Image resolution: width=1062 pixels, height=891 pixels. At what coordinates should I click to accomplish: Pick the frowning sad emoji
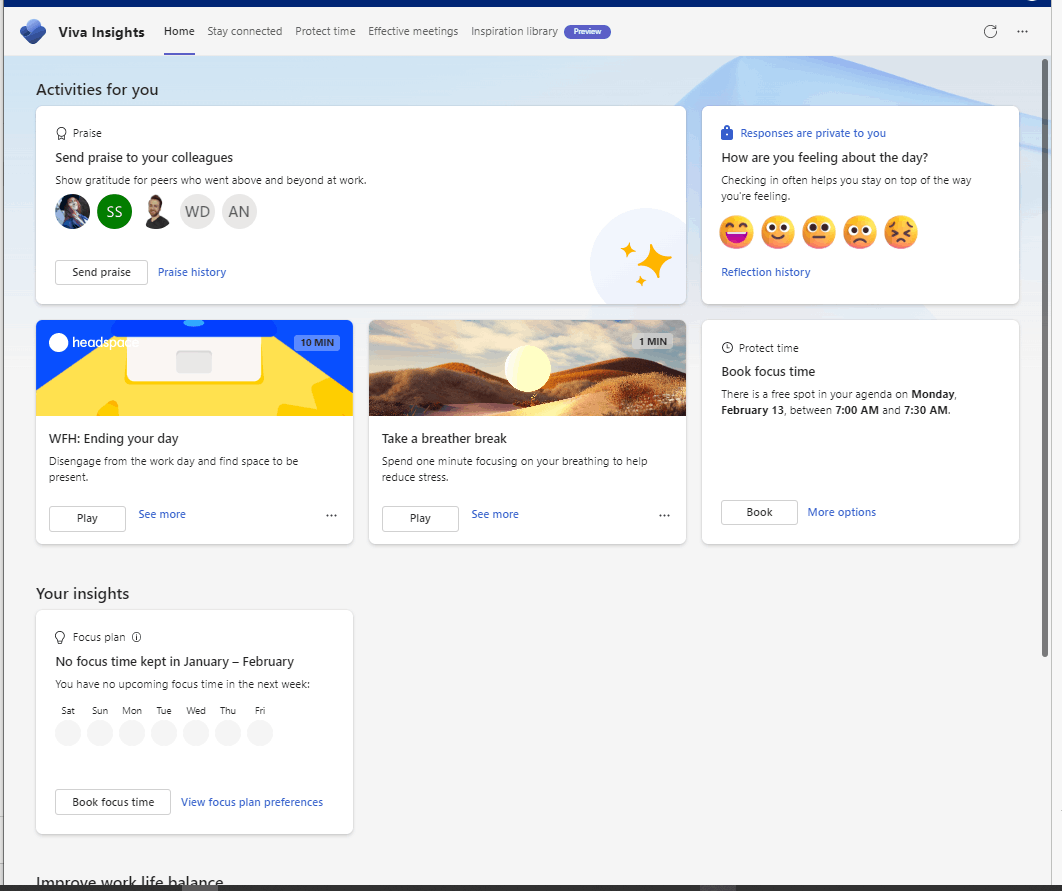point(859,232)
